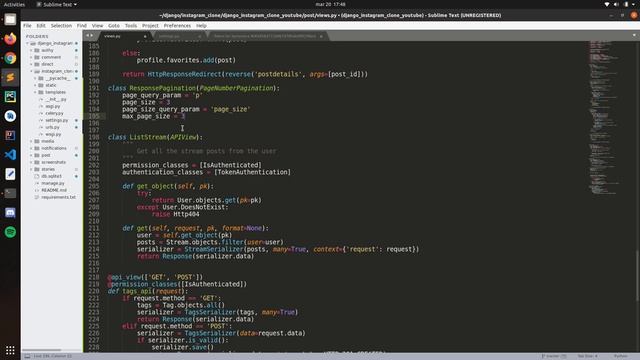Collapse the instagram_clone folder
Image resolution: width=640 pixels, height=360 pixels.
(31, 71)
